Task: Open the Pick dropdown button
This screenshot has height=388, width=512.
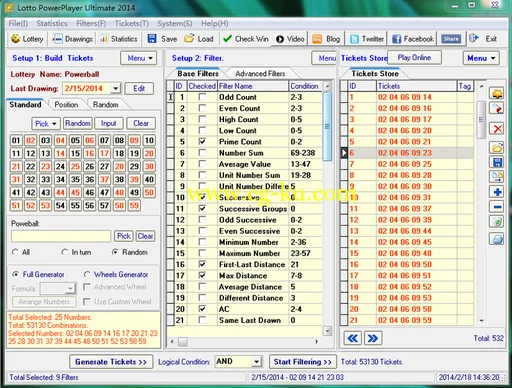Action: click(46, 123)
